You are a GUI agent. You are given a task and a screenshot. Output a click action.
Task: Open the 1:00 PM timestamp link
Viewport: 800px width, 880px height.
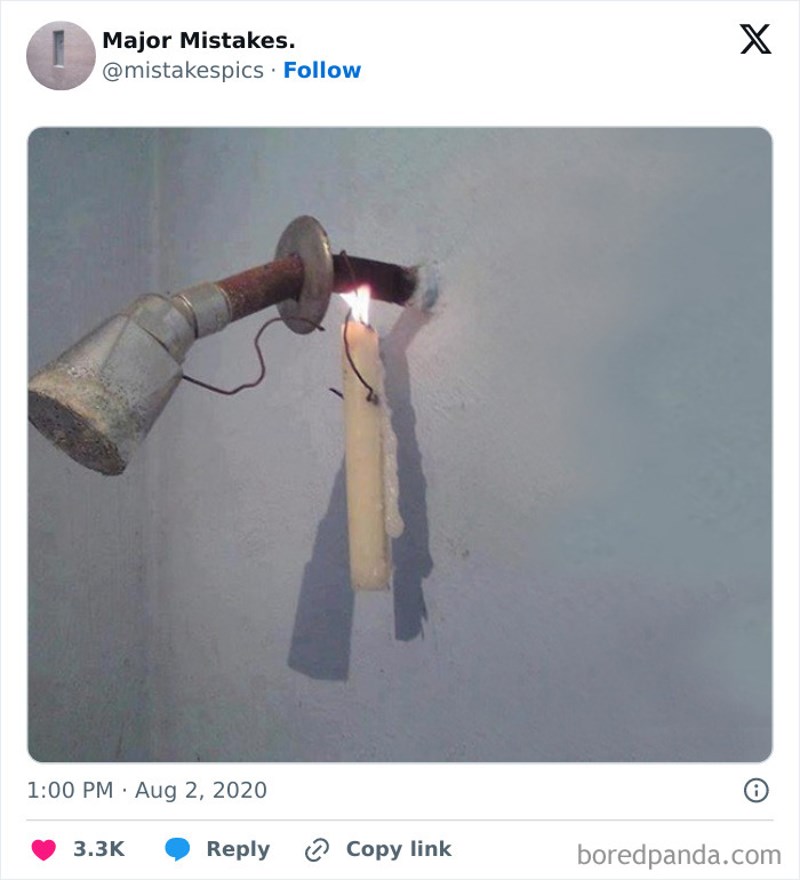70,790
